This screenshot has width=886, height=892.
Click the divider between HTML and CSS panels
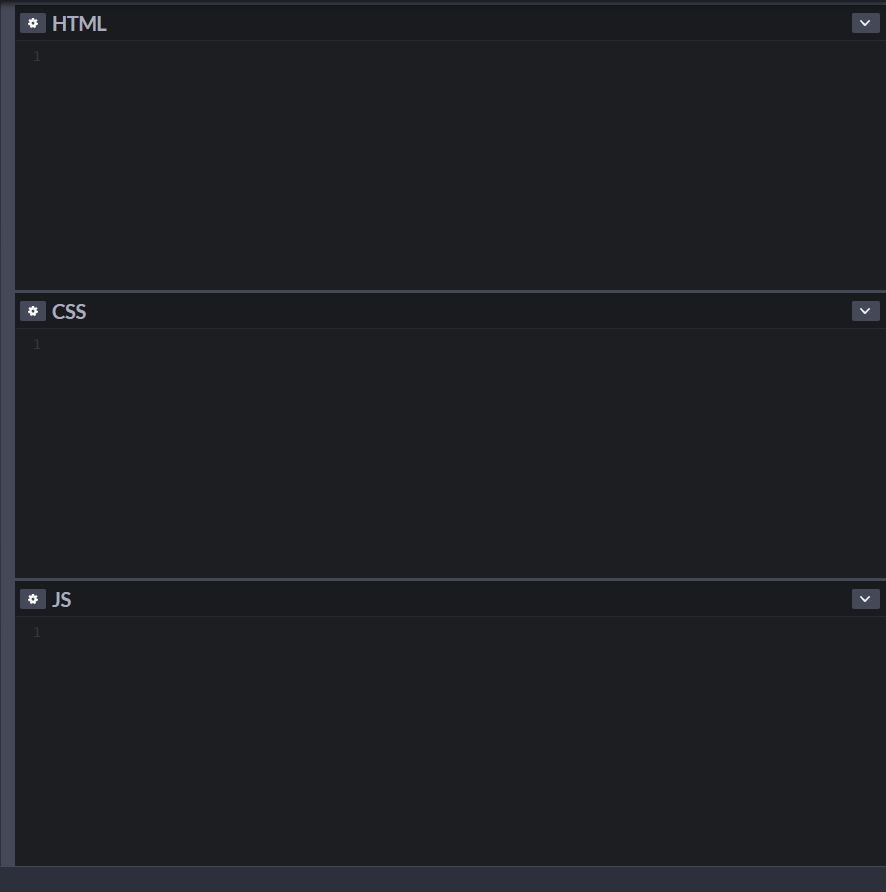[x=450, y=291]
